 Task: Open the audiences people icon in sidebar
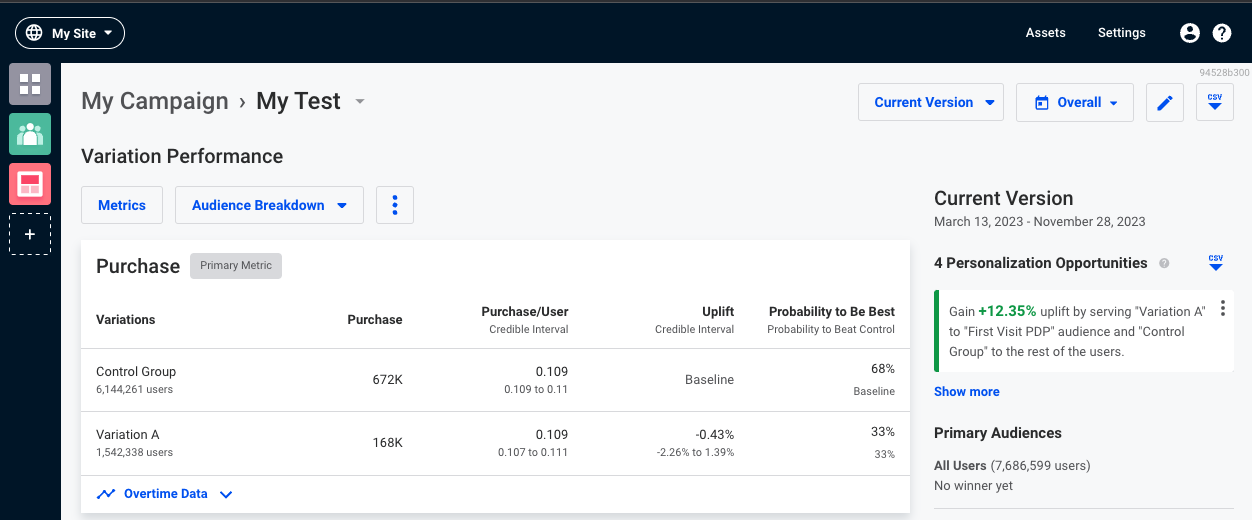click(30, 134)
